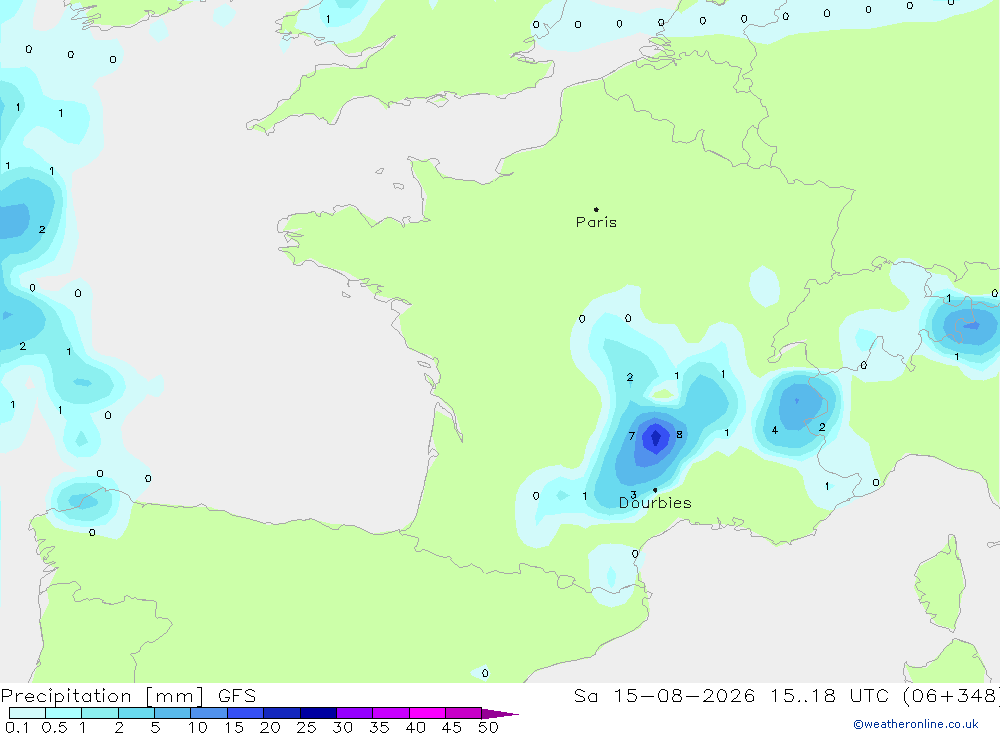1000x733 pixels.
Task: Click the (06+348) forecast offset text
Action: tap(951, 695)
